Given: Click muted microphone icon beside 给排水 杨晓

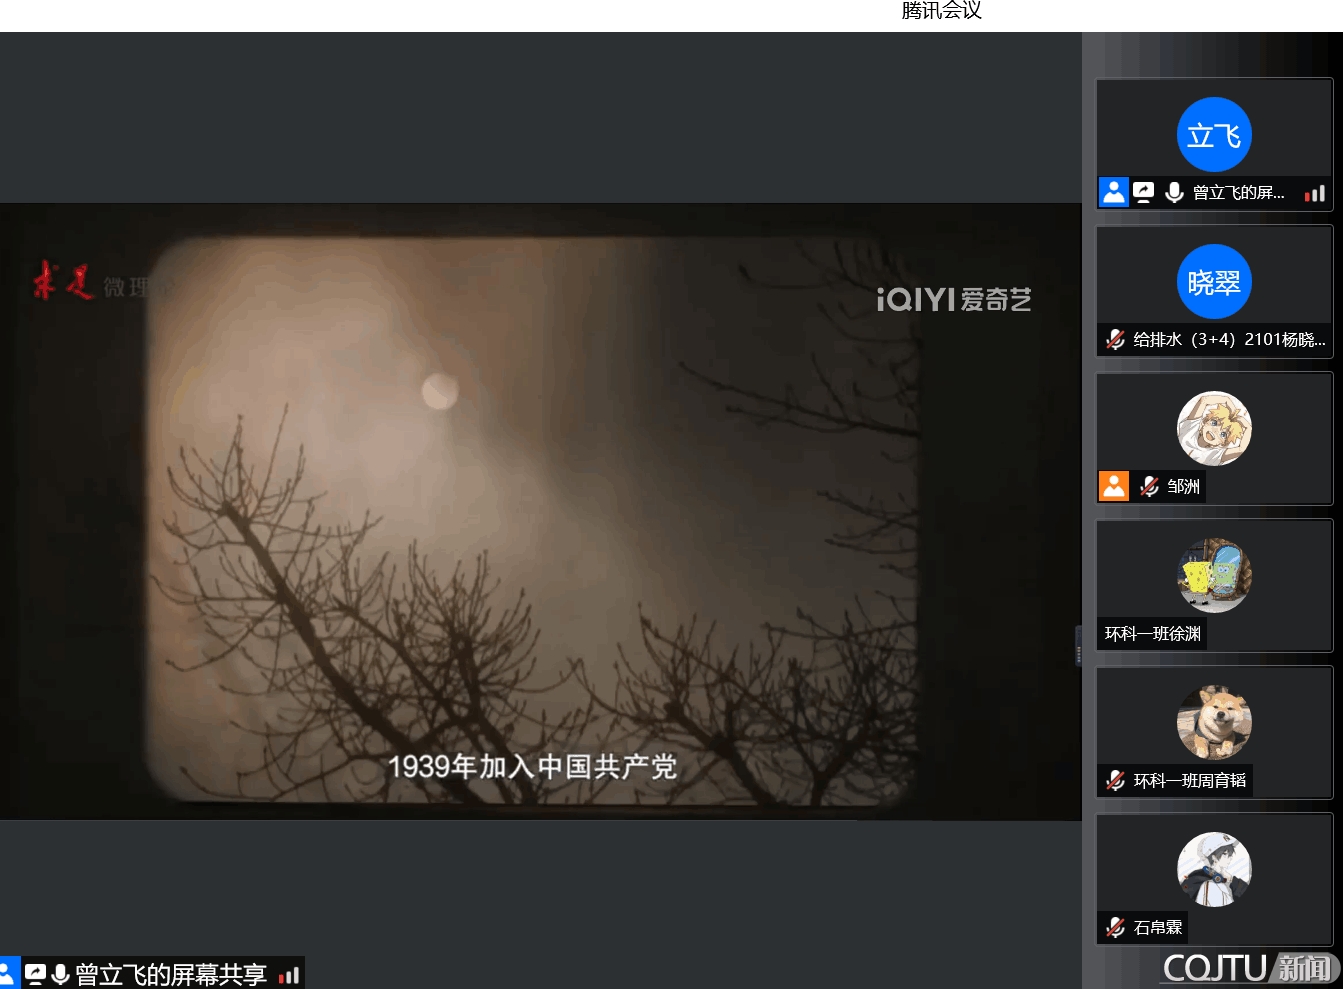Looking at the screenshot, I should click(x=1115, y=339).
